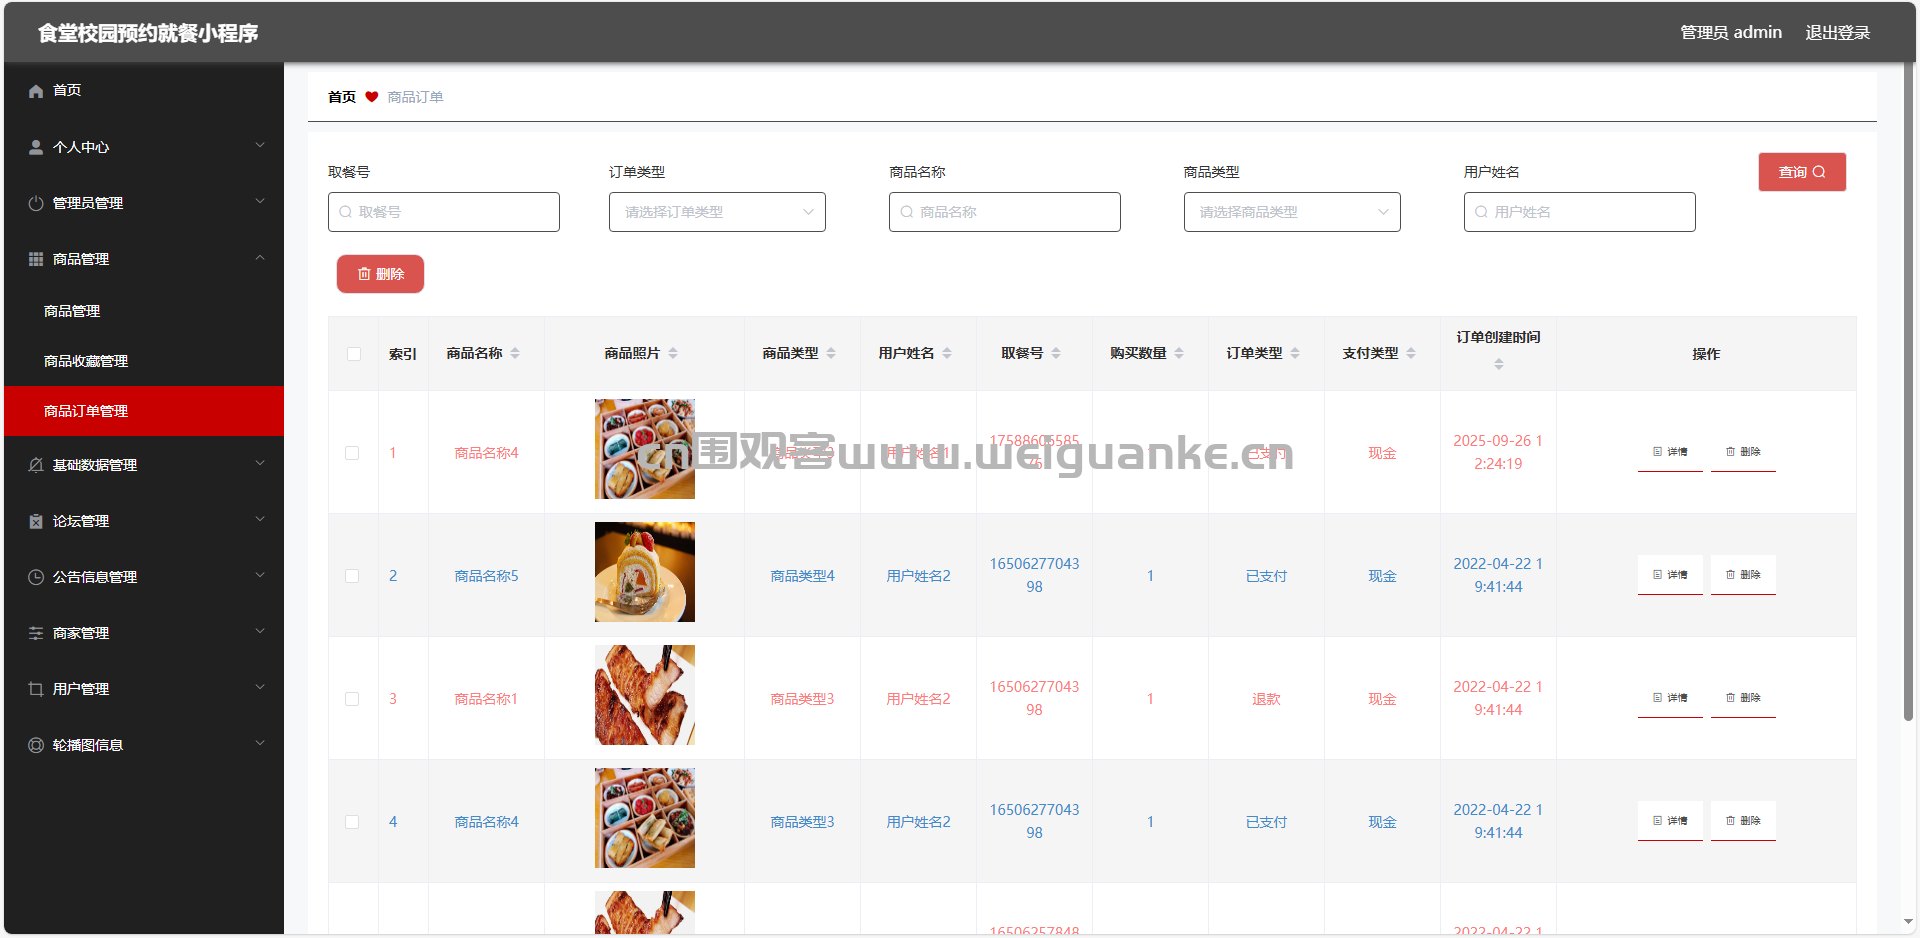Click the 基础数据管理 icon
Viewport: 1920px width, 938px height.
(x=36, y=465)
